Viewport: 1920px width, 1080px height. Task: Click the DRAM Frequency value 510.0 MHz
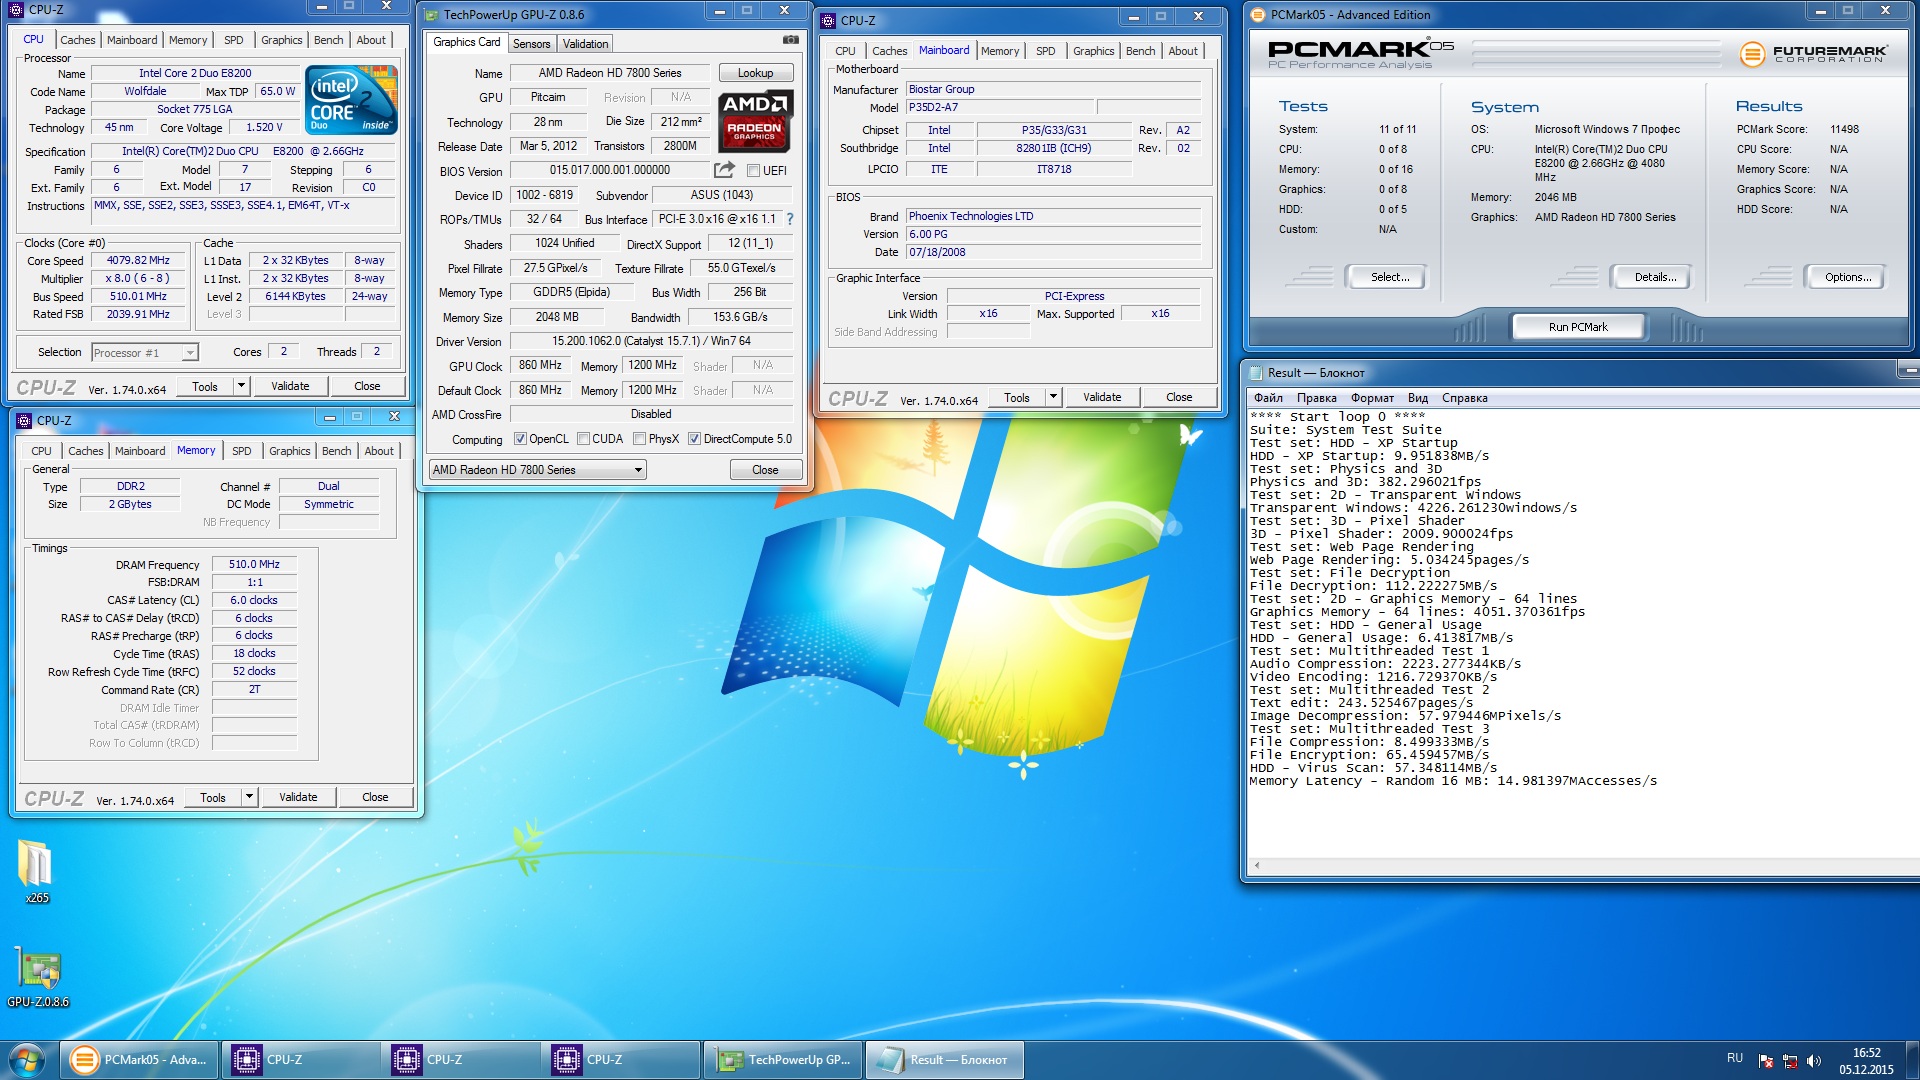click(254, 564)
